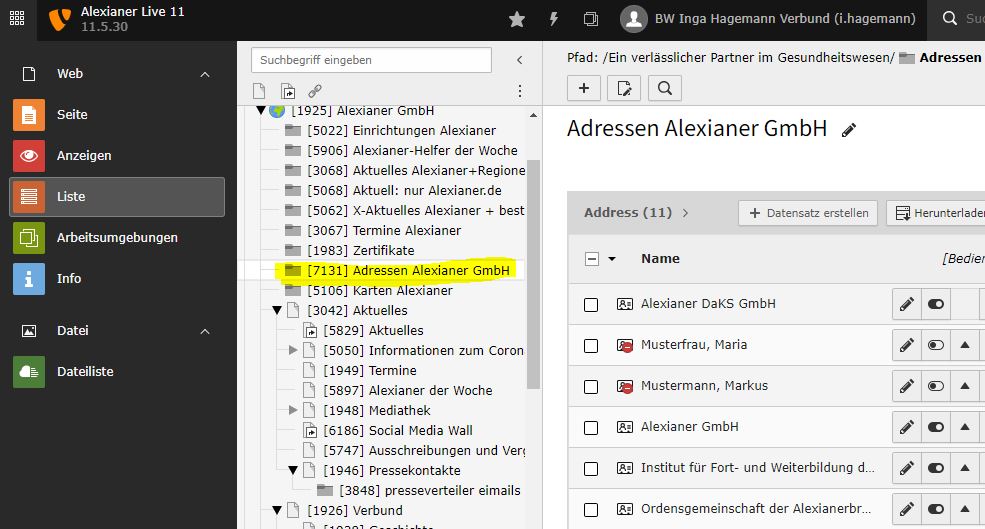
Task: Check the Alexianer DaKS GmbH row checkbox
Action: tap(591, 305)
